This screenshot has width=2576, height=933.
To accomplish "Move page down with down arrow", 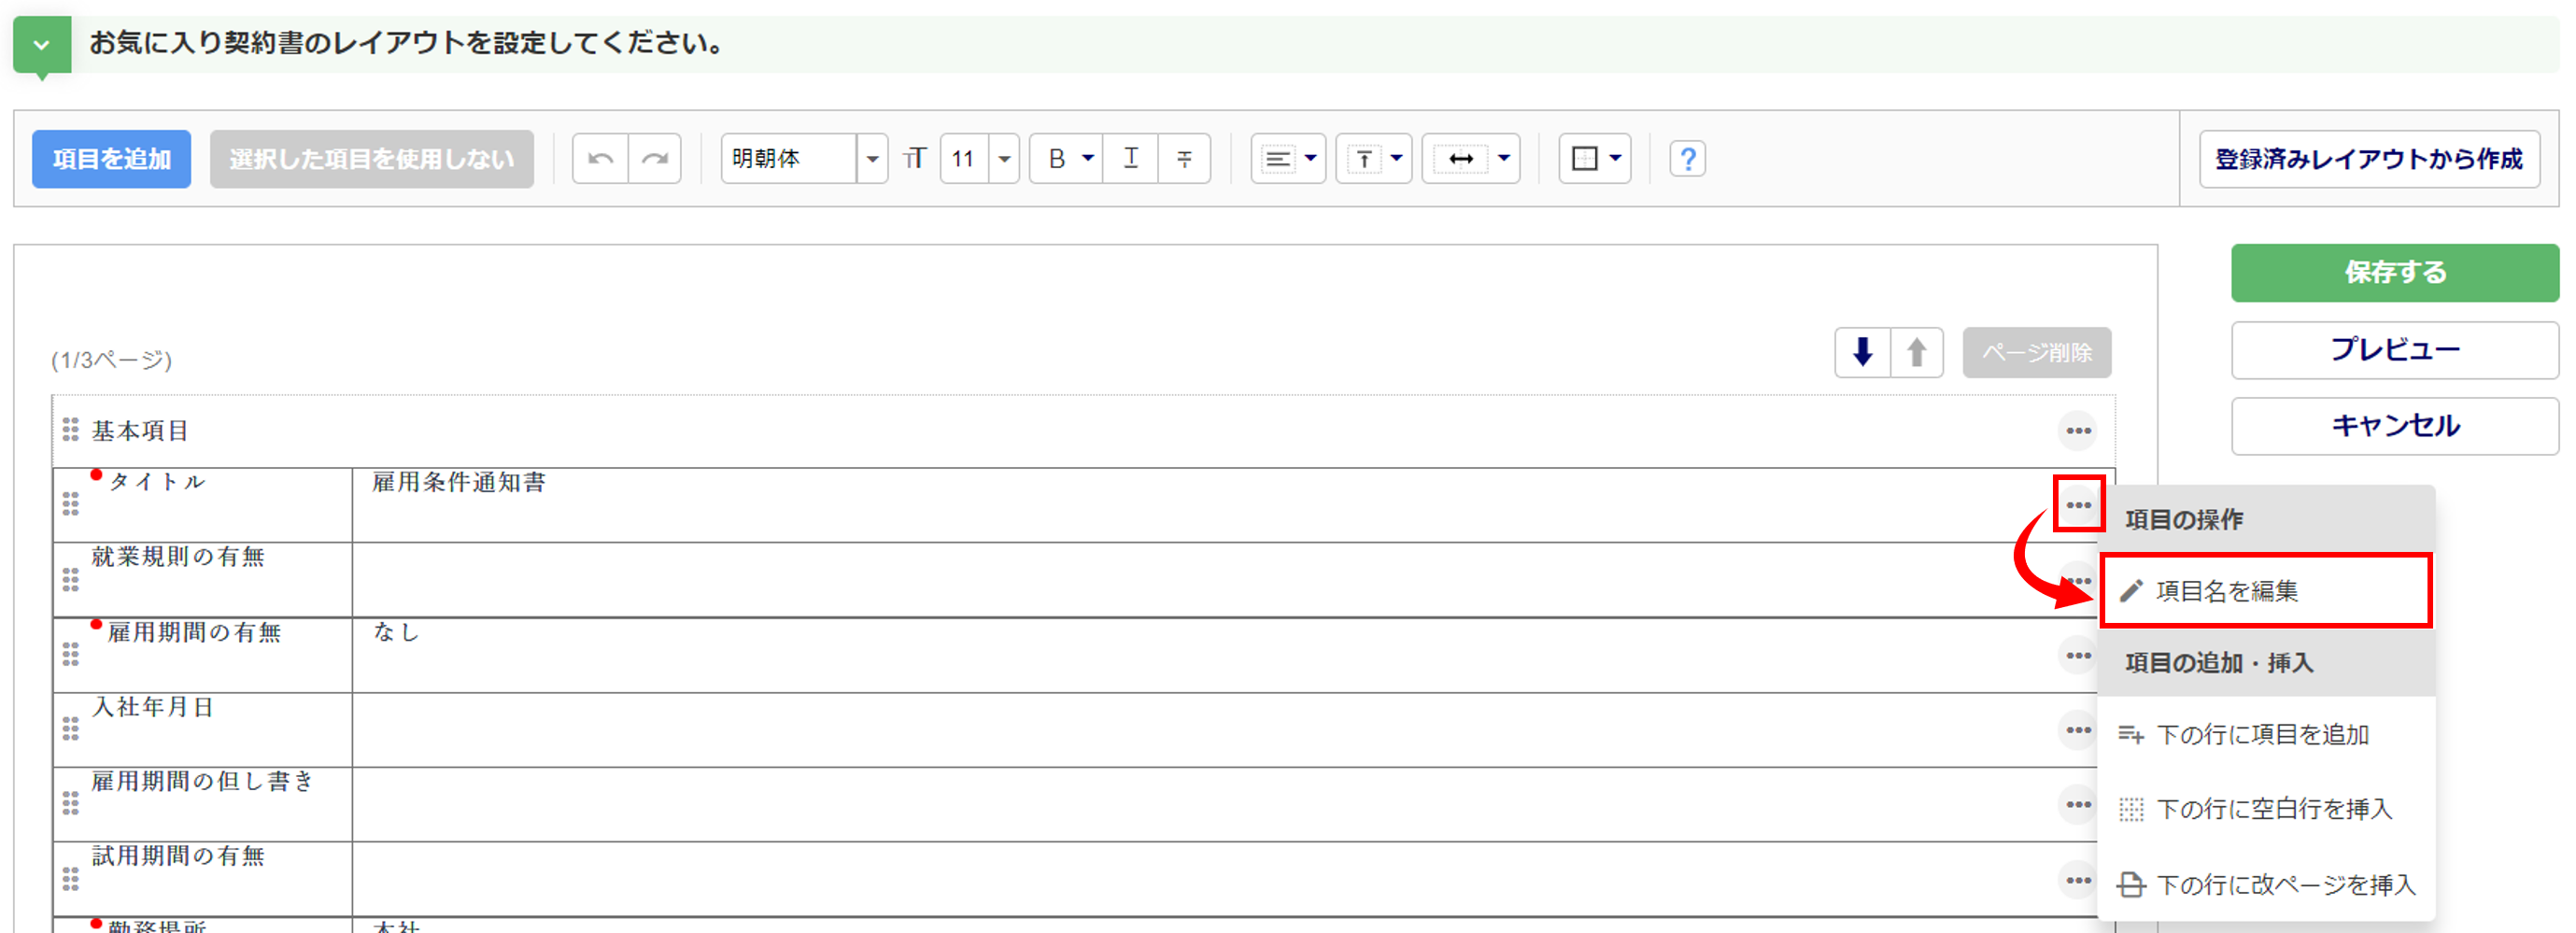I will point(1862,352).
